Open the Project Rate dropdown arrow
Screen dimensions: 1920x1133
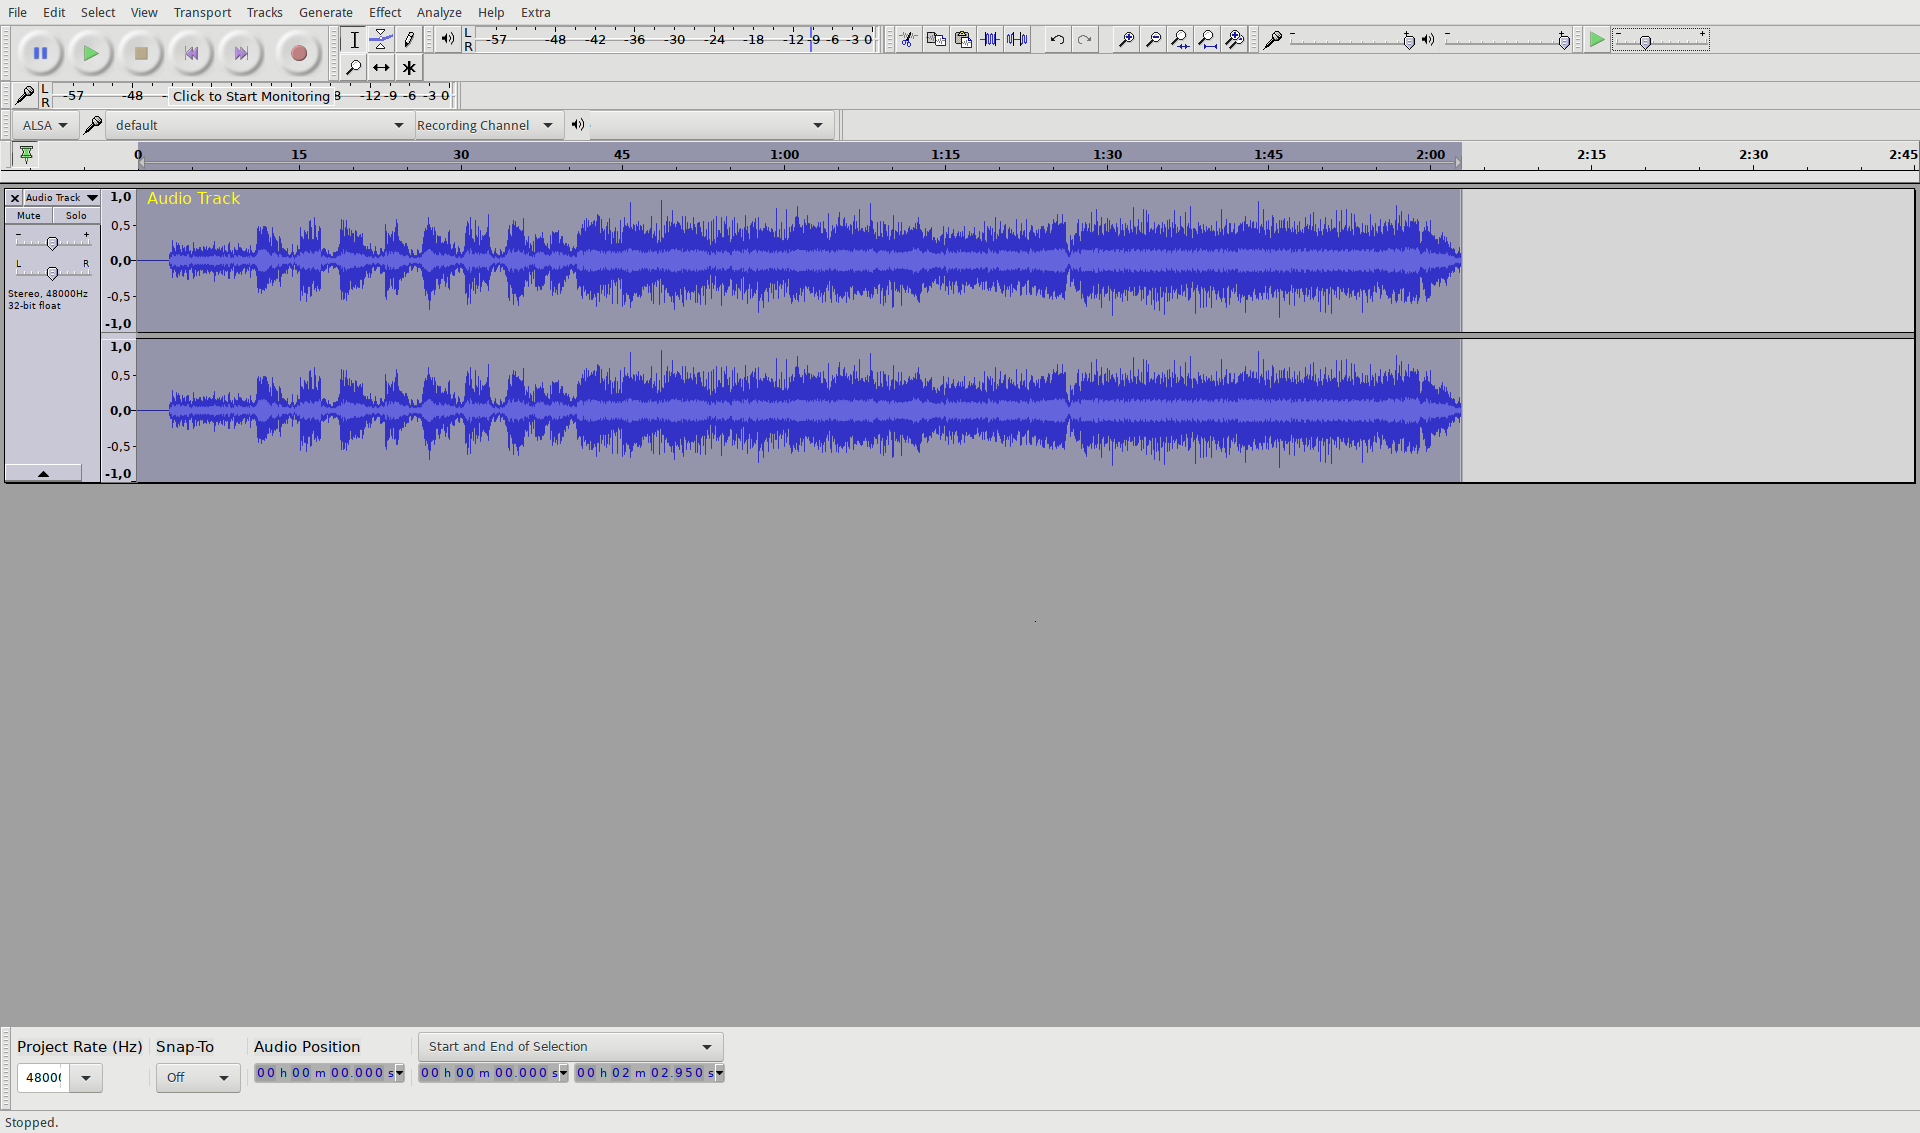pyautogui.click(x=86, y=1078)
